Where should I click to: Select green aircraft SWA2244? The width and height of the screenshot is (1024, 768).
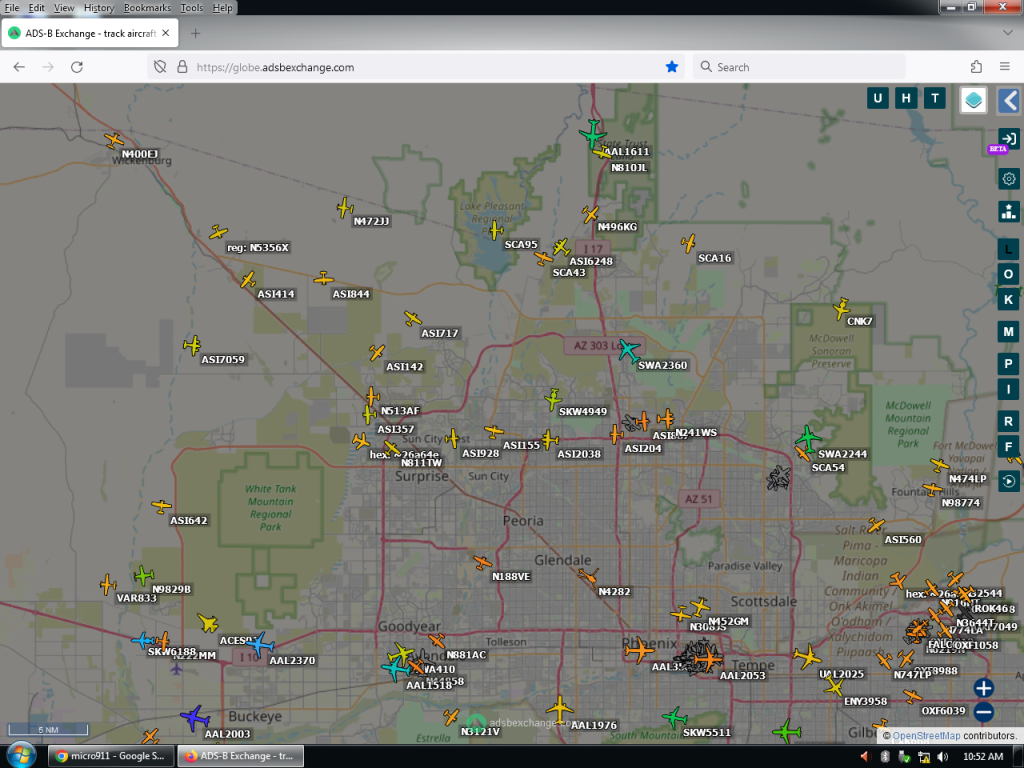pyautogui.click(x=808, y=438)
